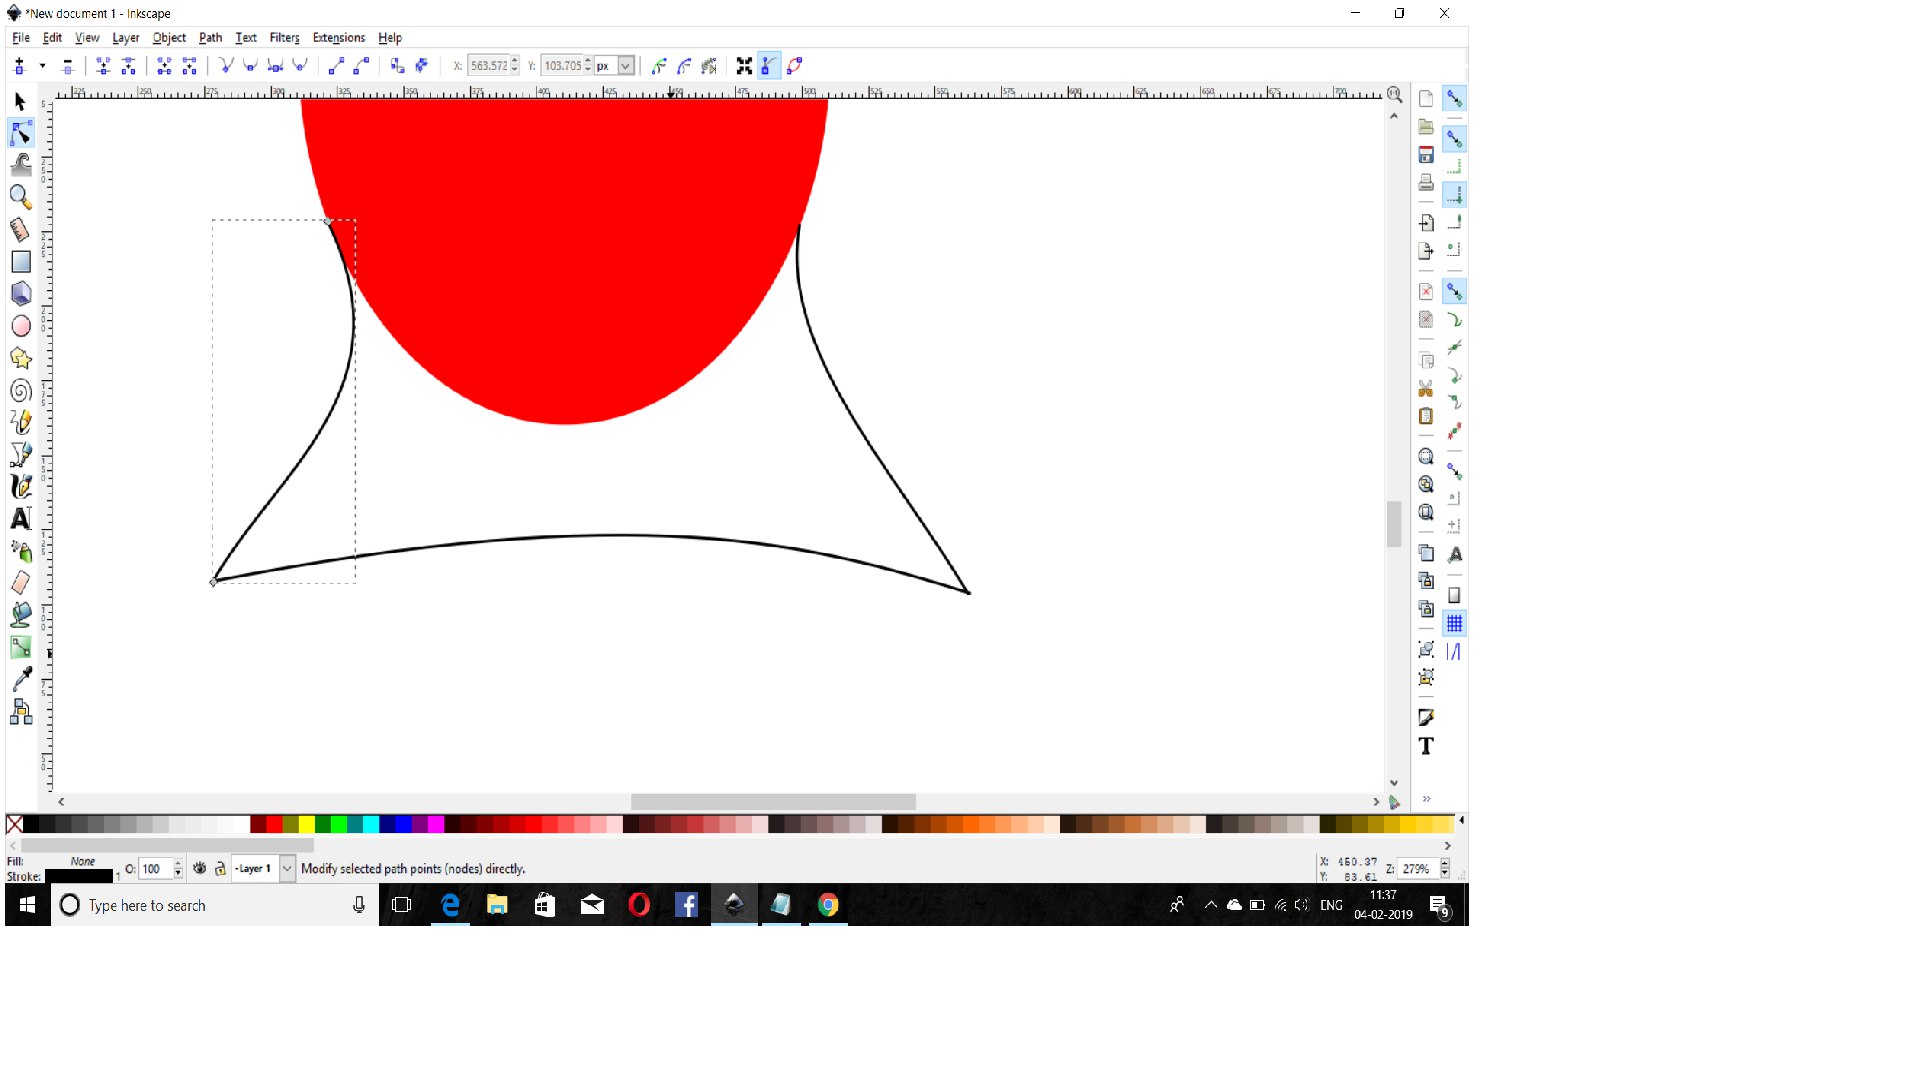Image resolution: width=1920 pixels, height=1080 pixels.
Task: Toggle layer visibility eye icon
Action: click(x=199, y=869)
